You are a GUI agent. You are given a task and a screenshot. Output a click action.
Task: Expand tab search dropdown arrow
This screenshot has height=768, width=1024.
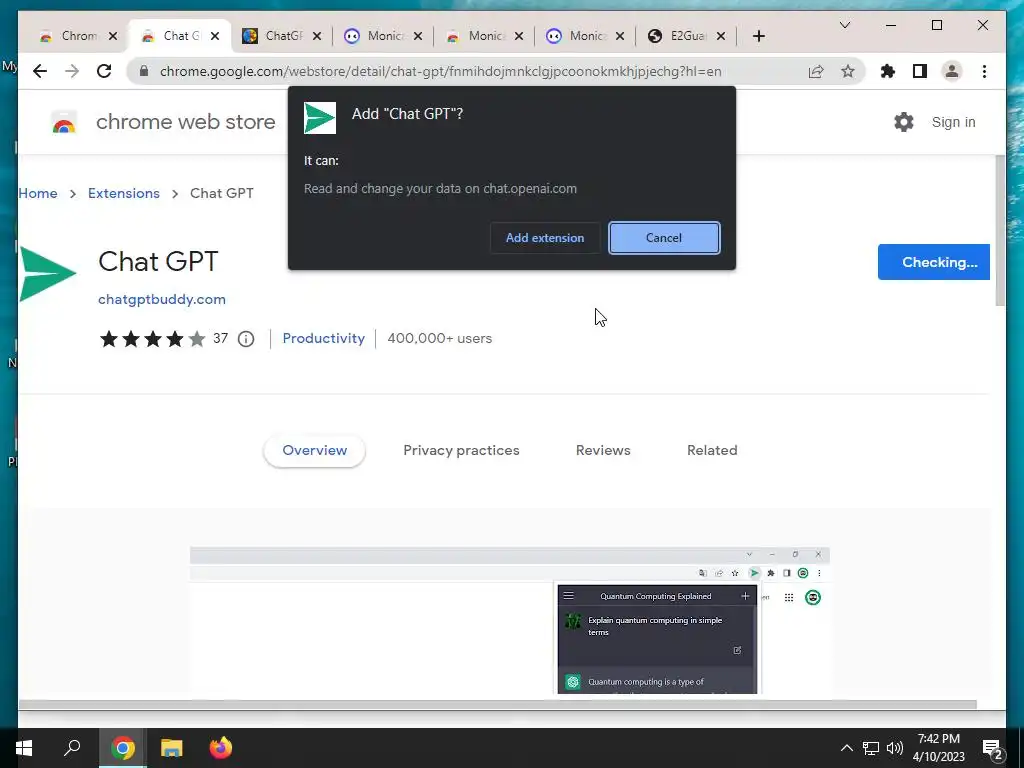[x=844, y=25]
